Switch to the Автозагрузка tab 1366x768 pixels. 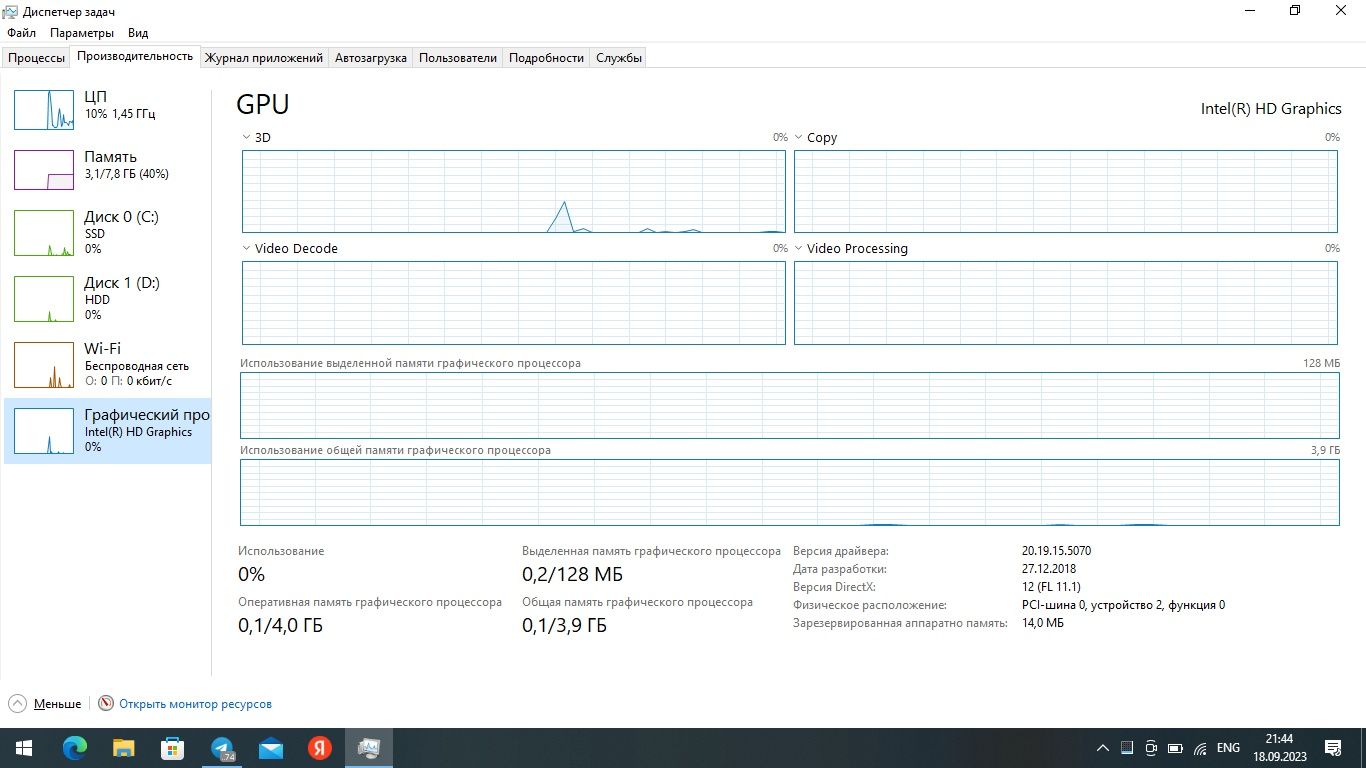point(371,58)
